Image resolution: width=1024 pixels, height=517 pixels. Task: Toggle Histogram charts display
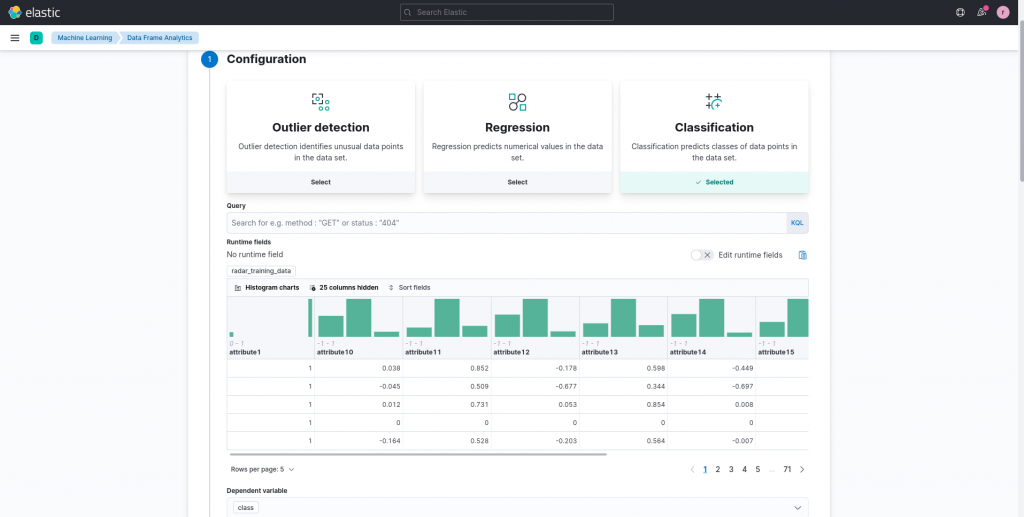[267, 287]
